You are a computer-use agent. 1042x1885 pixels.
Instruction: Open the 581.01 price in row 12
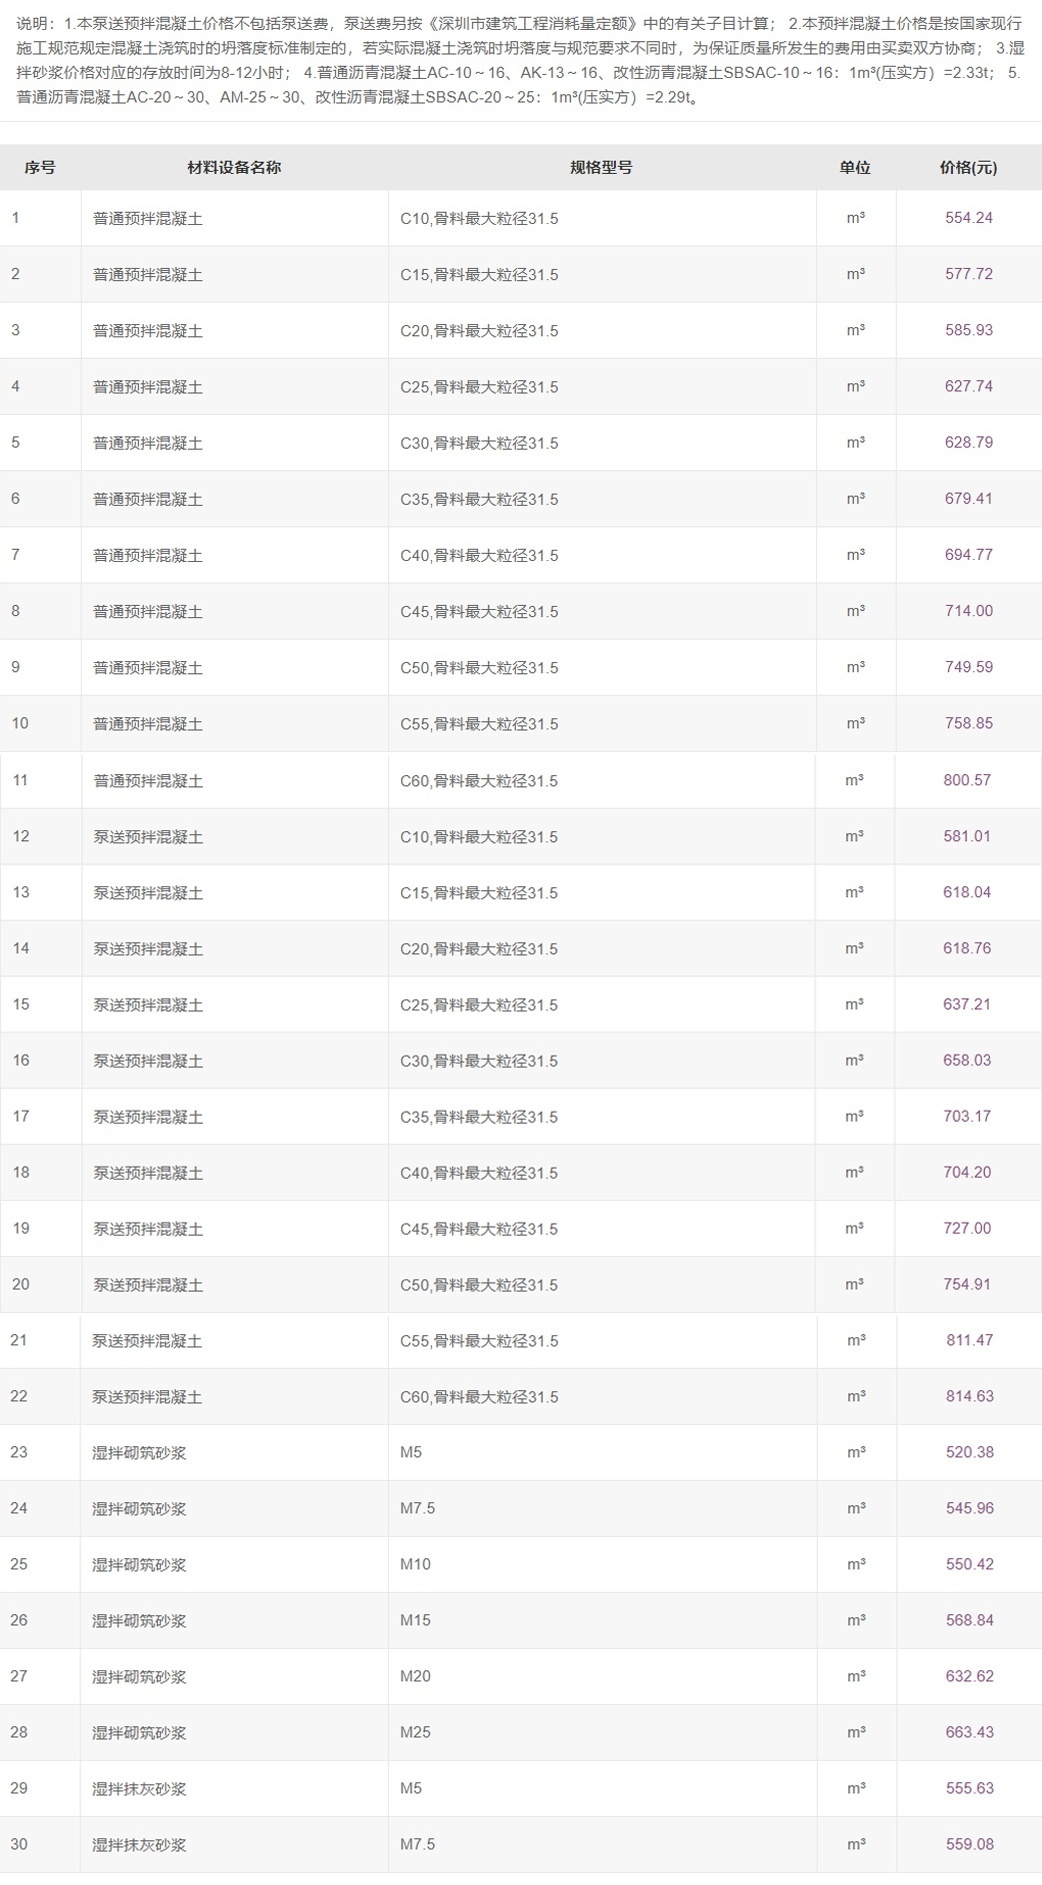(967, 836)
